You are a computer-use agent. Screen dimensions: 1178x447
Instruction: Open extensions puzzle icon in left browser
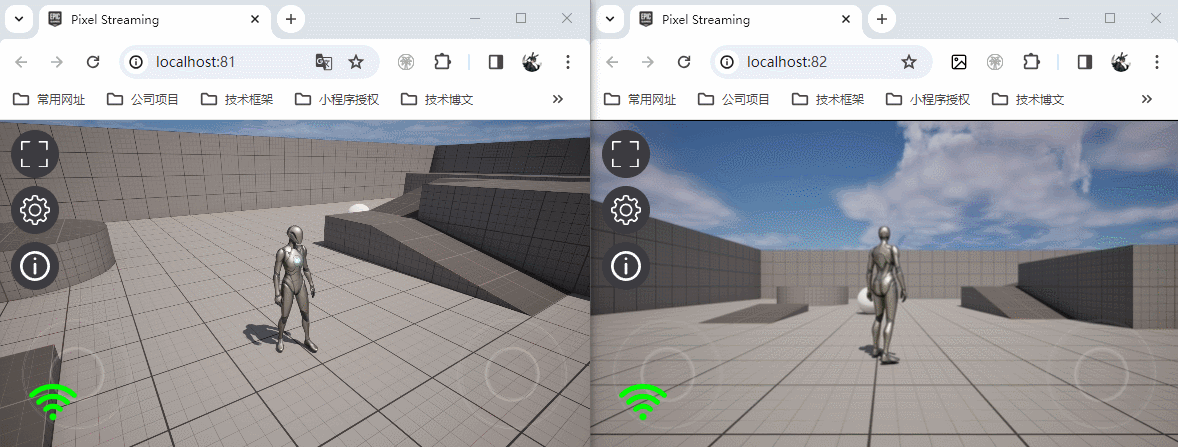[443, 62]
